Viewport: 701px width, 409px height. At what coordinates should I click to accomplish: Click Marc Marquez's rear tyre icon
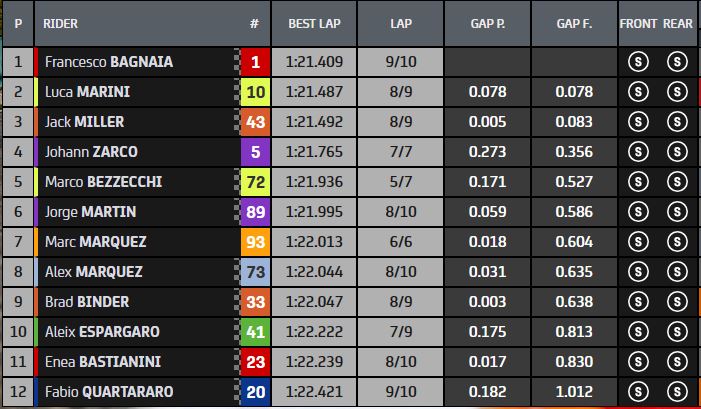(x=676, y=242)
